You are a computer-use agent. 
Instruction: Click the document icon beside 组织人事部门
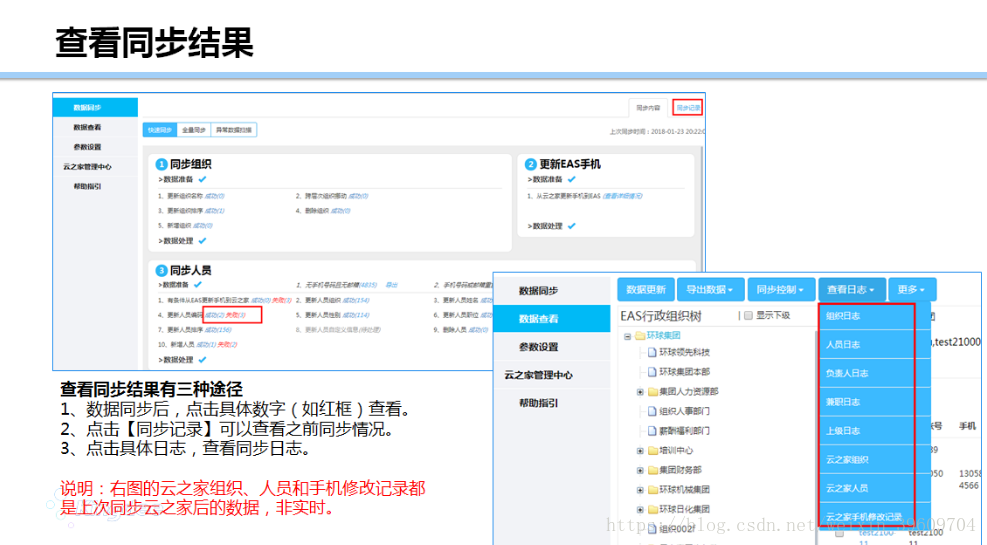(652, 411)
